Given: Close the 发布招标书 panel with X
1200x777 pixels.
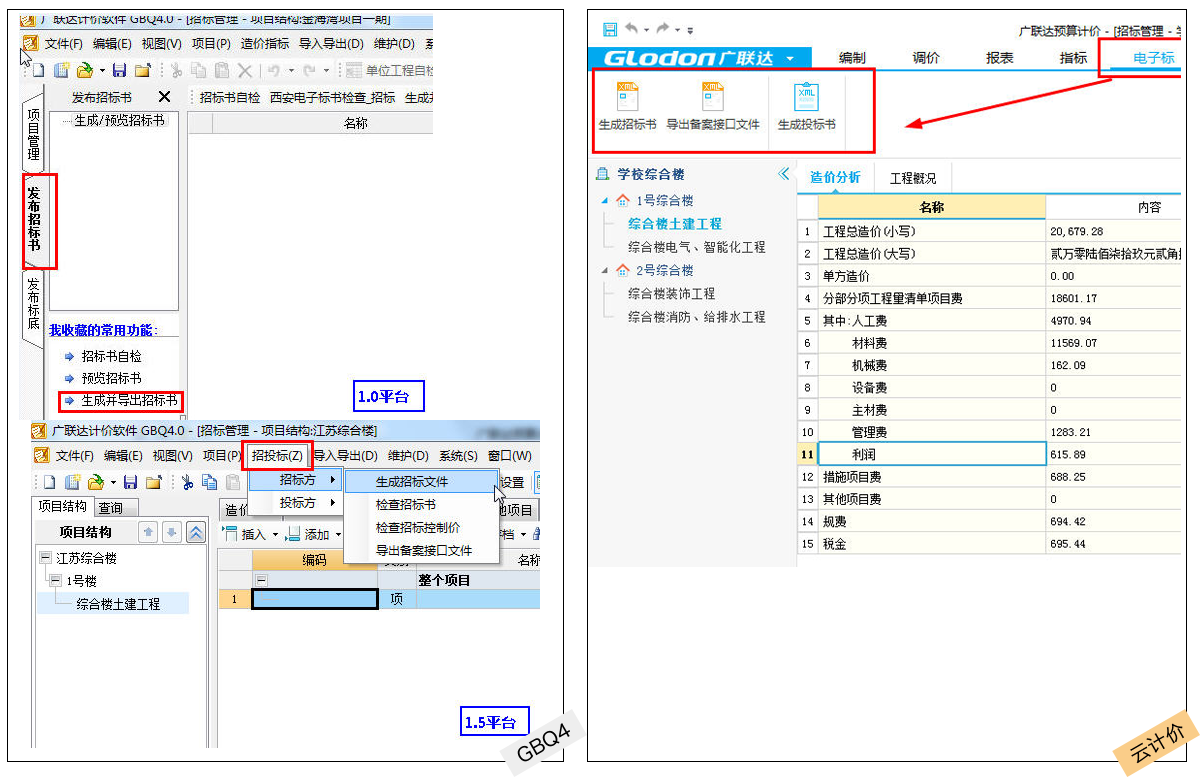Looking at the screenshot, I should [x=165, y=97].
